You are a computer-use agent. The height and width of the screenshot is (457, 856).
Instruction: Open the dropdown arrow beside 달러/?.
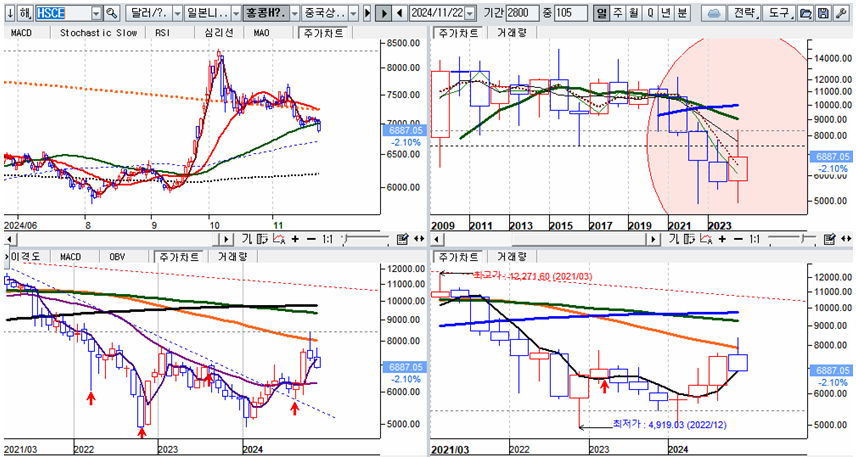click(x=177, y=13)
